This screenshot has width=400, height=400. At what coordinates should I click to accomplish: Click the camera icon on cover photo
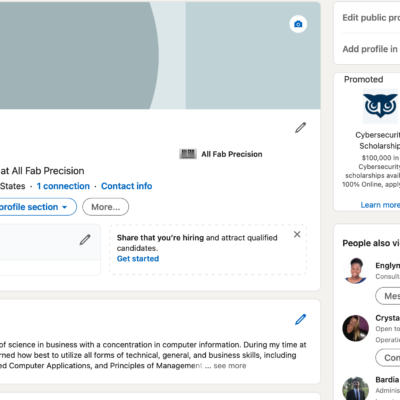pos(298,24)
